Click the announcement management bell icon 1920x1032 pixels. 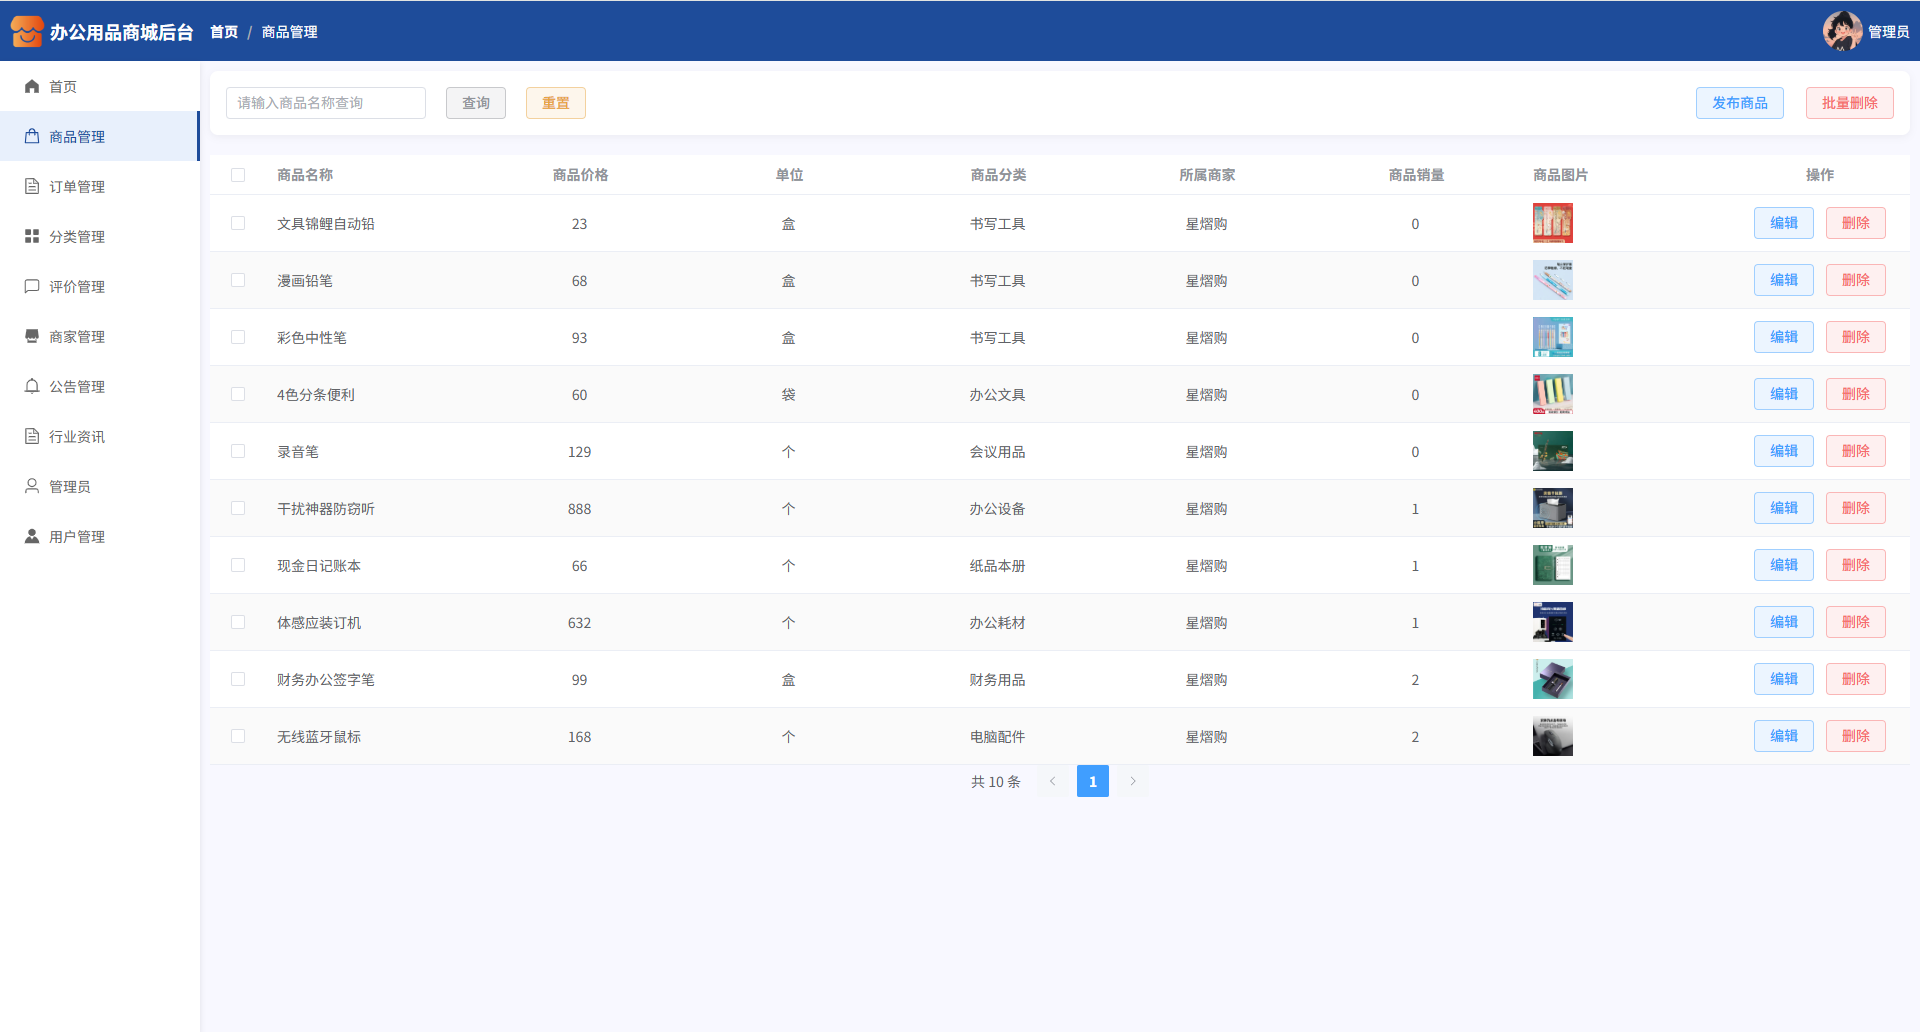coord(32,387)
